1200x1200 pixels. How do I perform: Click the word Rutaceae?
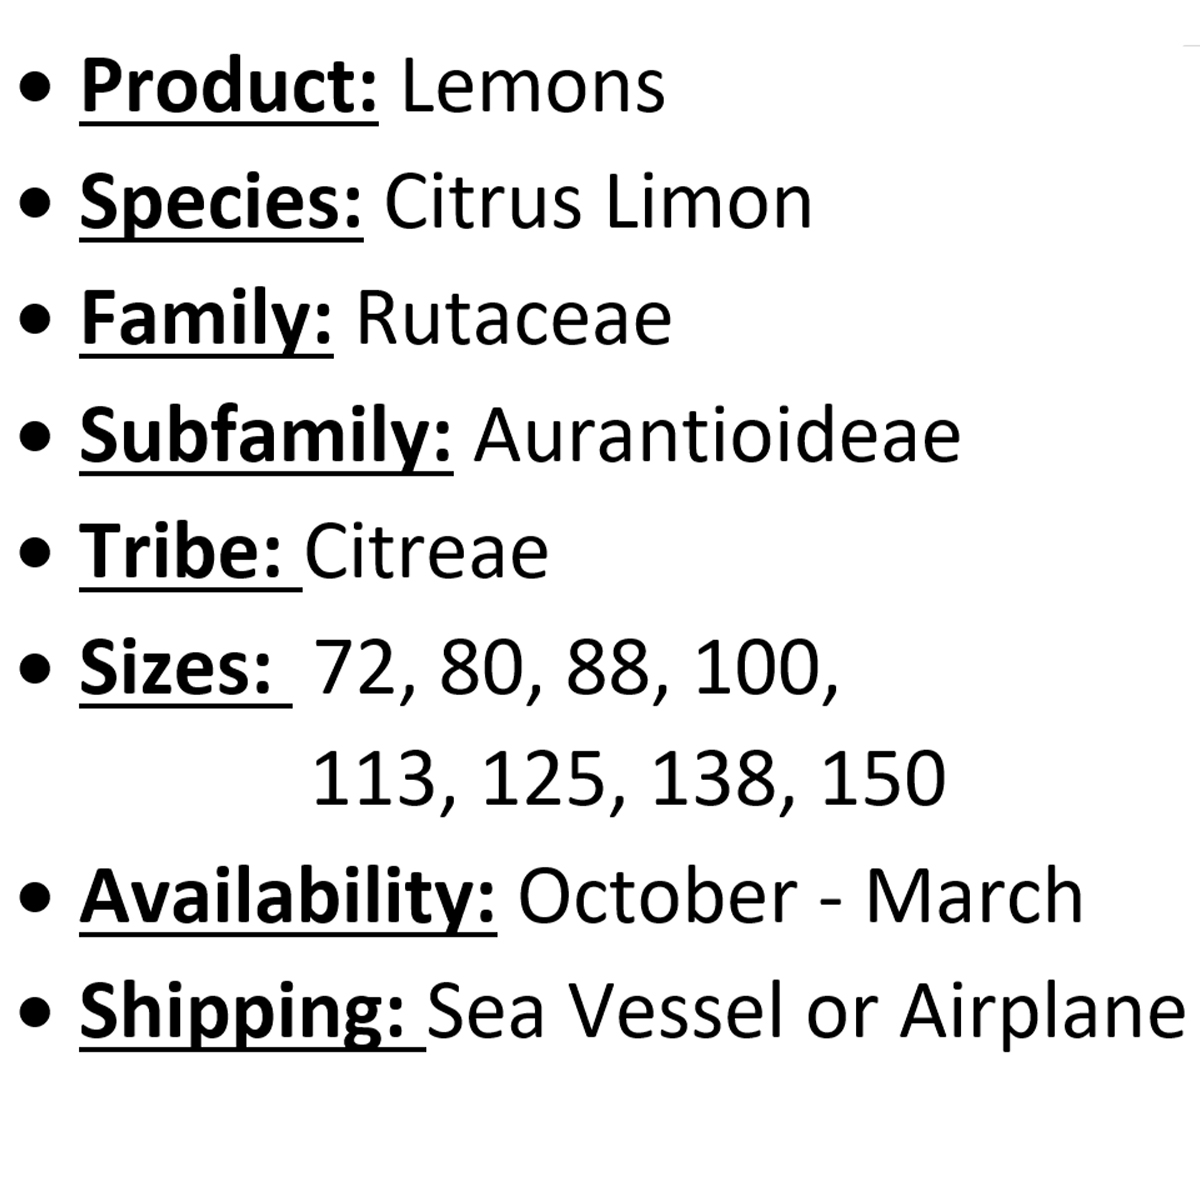click(514, 319)
